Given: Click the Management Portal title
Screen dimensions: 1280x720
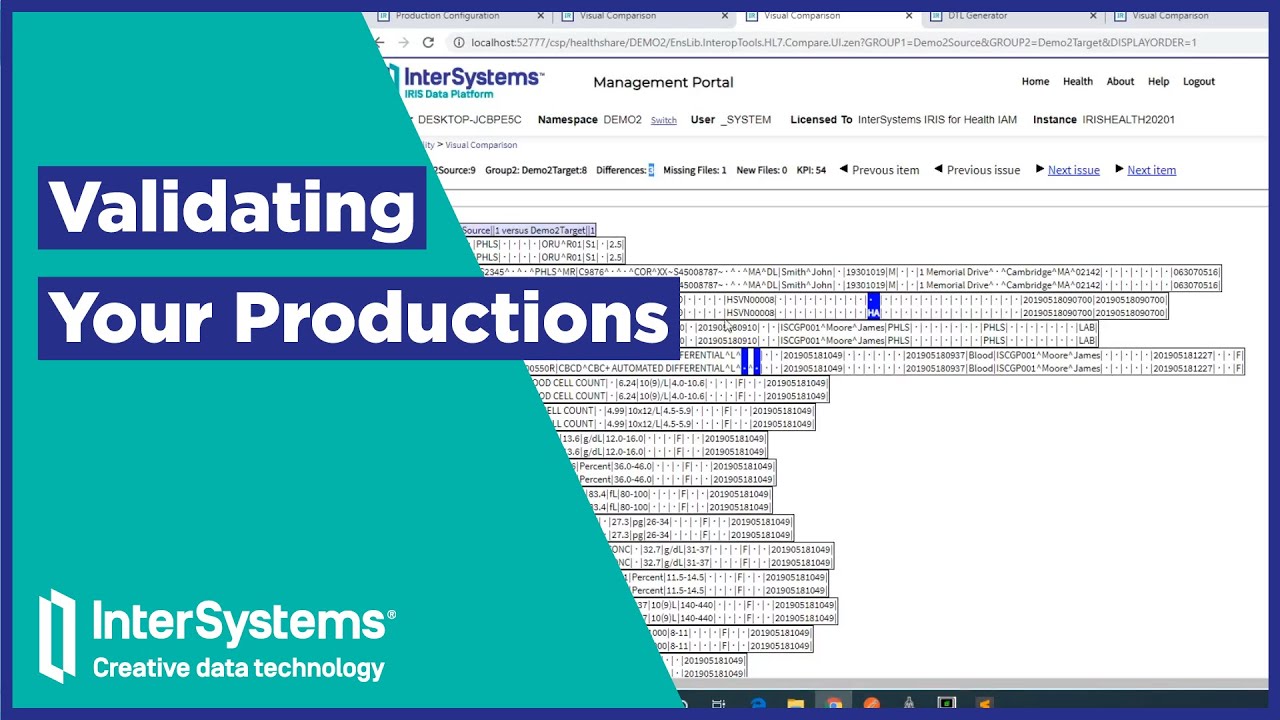Looking at the screenshot, I should tap(663, 82).
